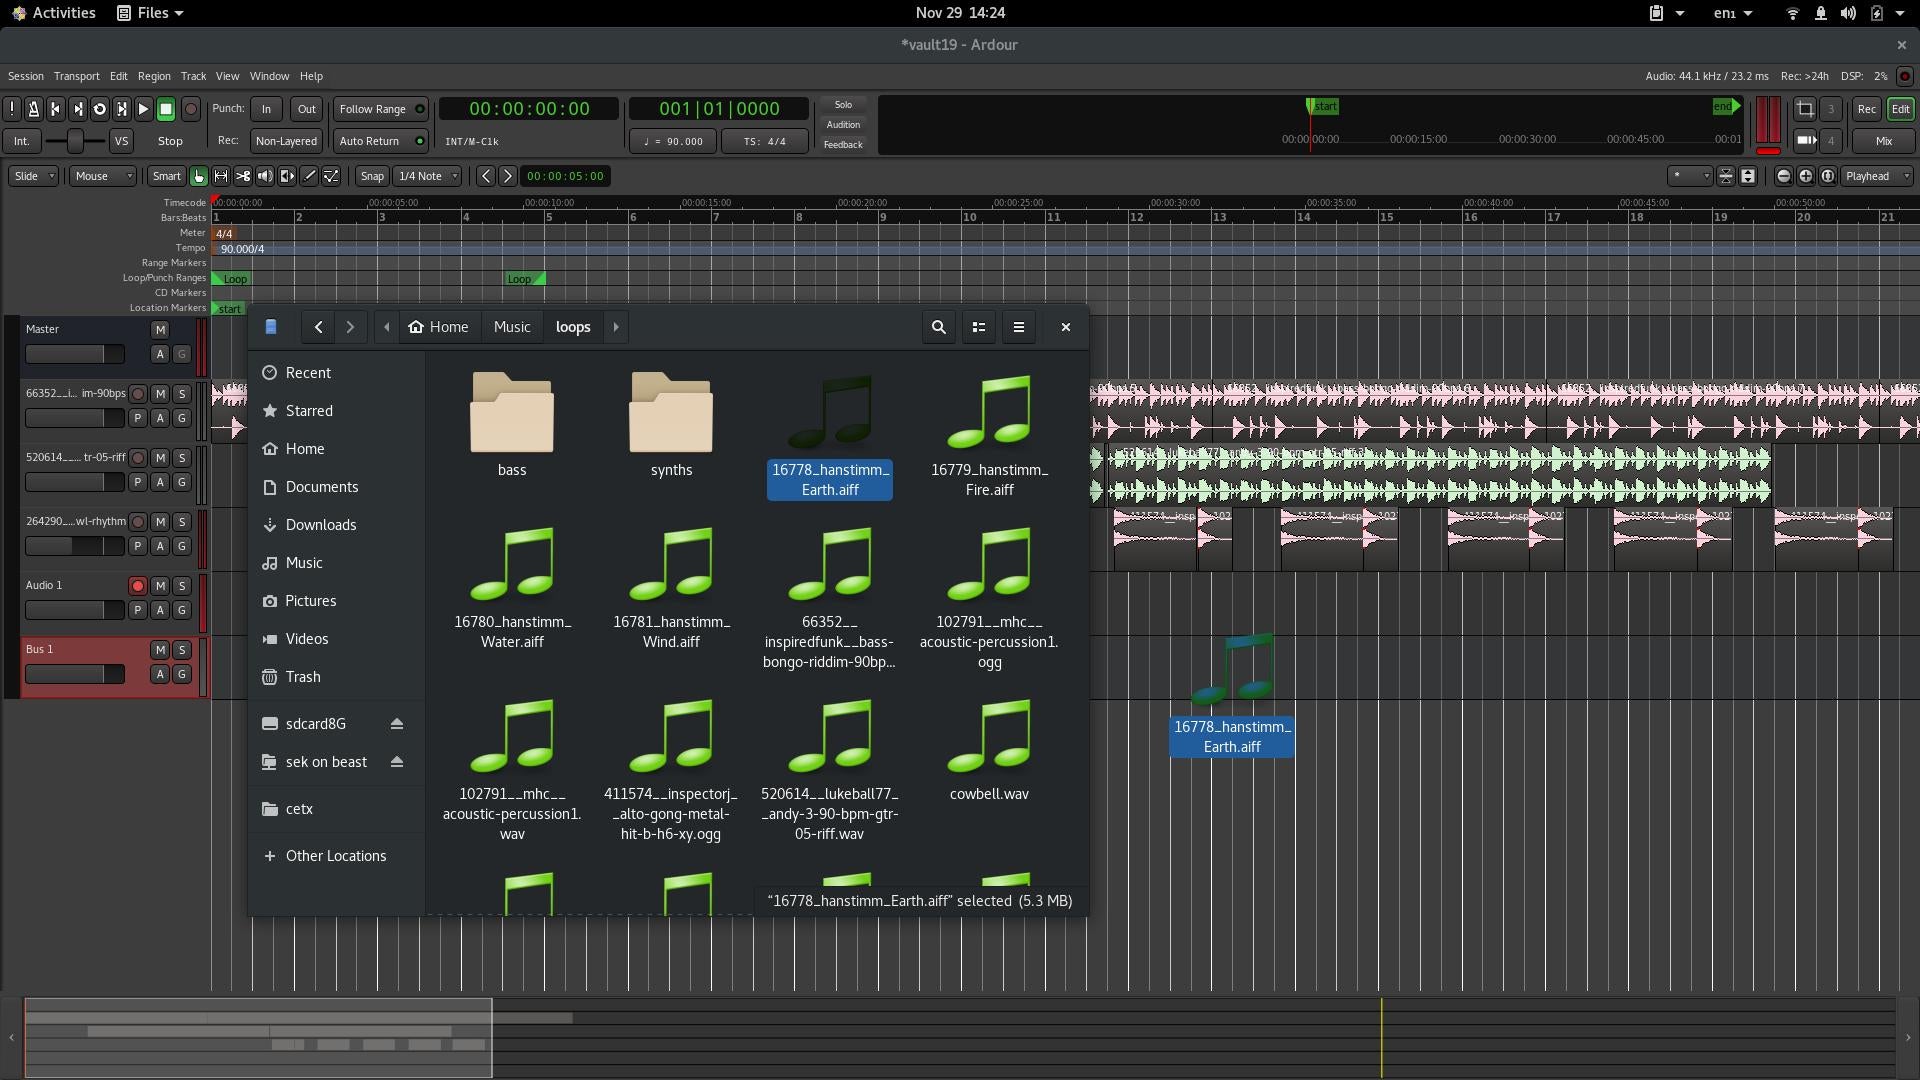Click the Auto Return button

pos(369,141)
